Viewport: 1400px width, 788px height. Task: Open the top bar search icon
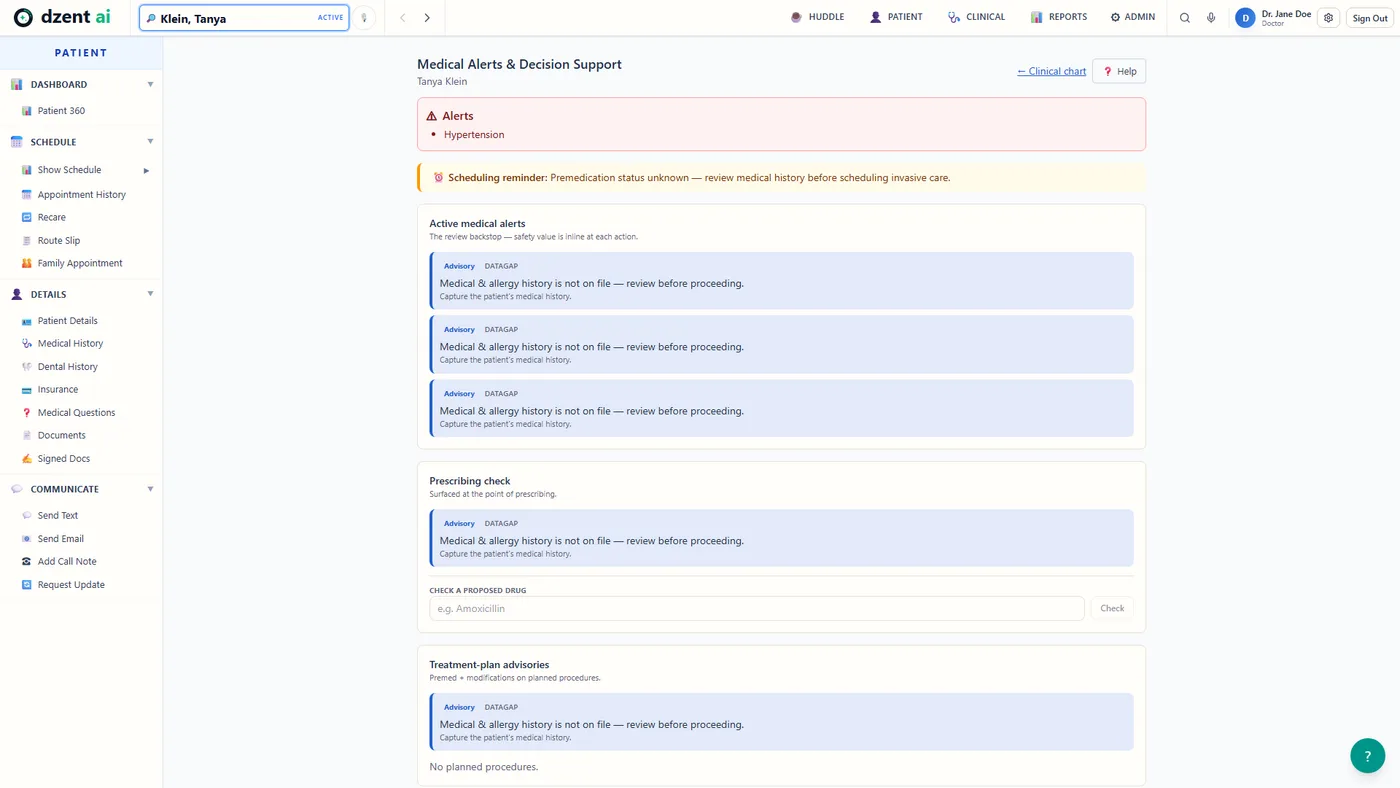click(1185, 18)
